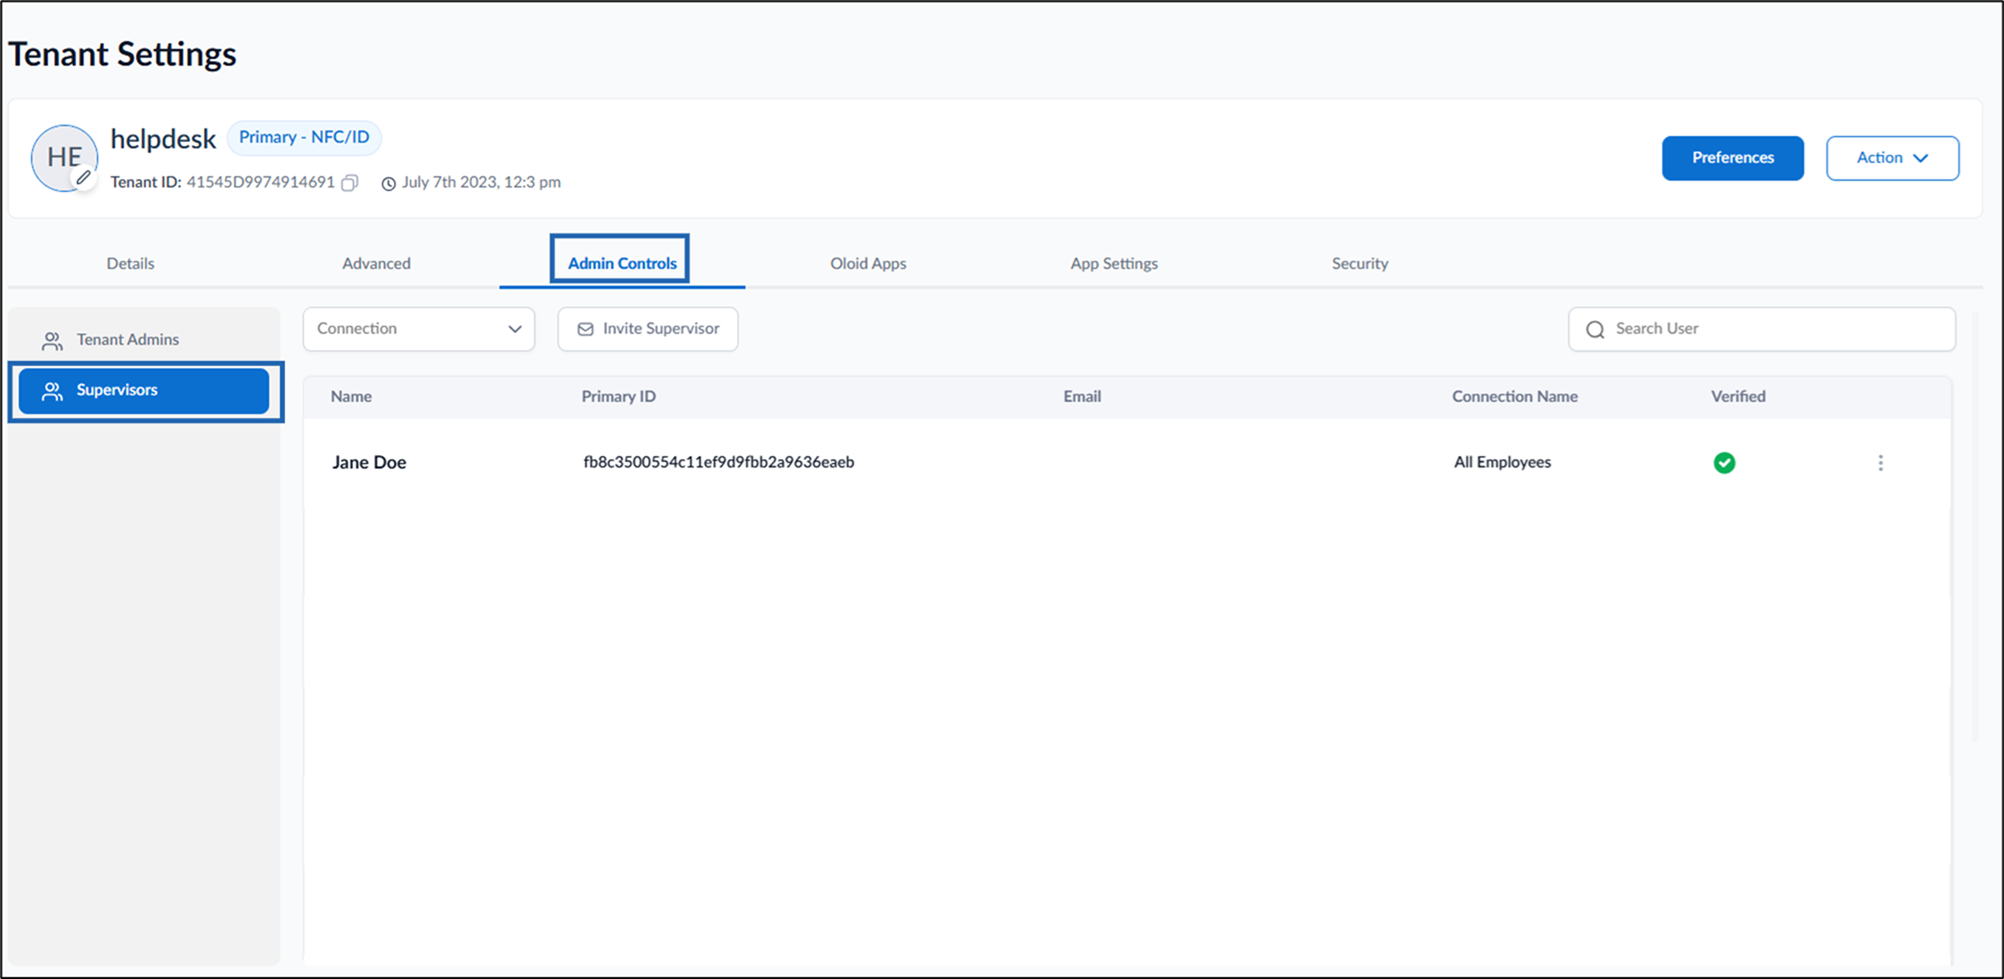The height and width of the screenshot is (979, 2004).
Task: Click primary ID fb8c3500554c11ef9d9fbb2a9636eaeb
Action: (x=719, y=462)
